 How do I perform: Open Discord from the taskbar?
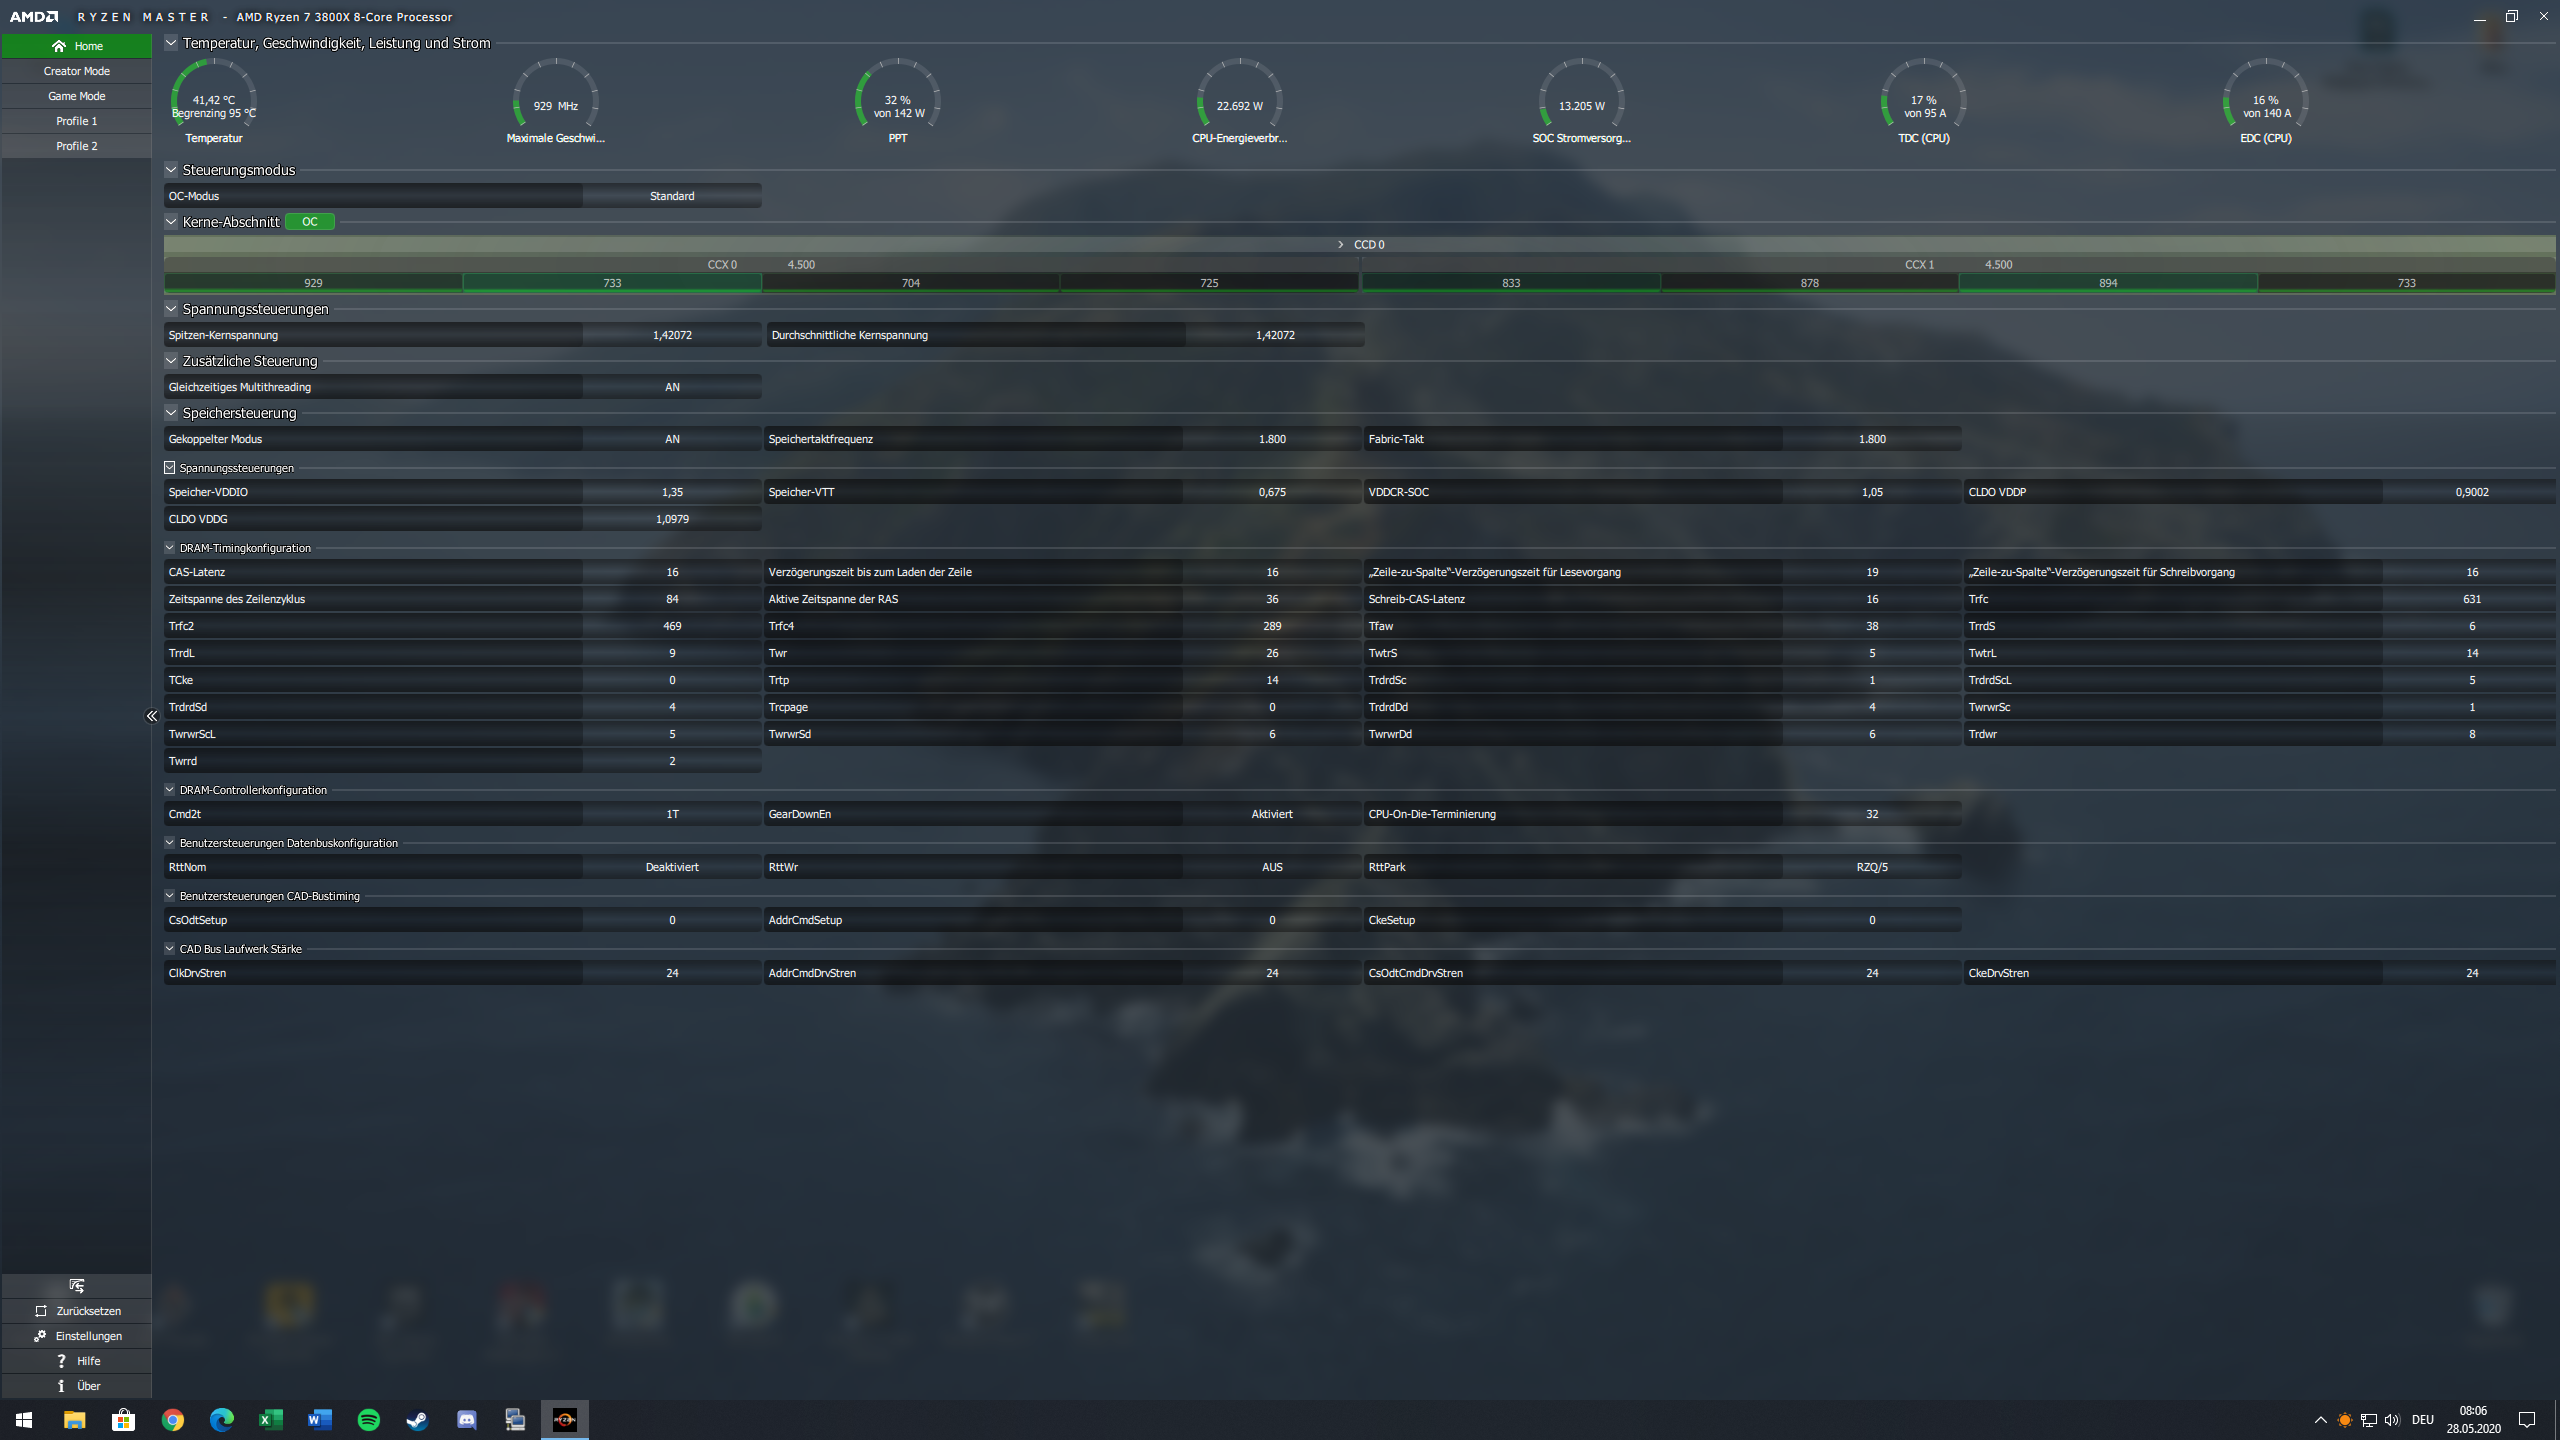(x=467, y=1420)
